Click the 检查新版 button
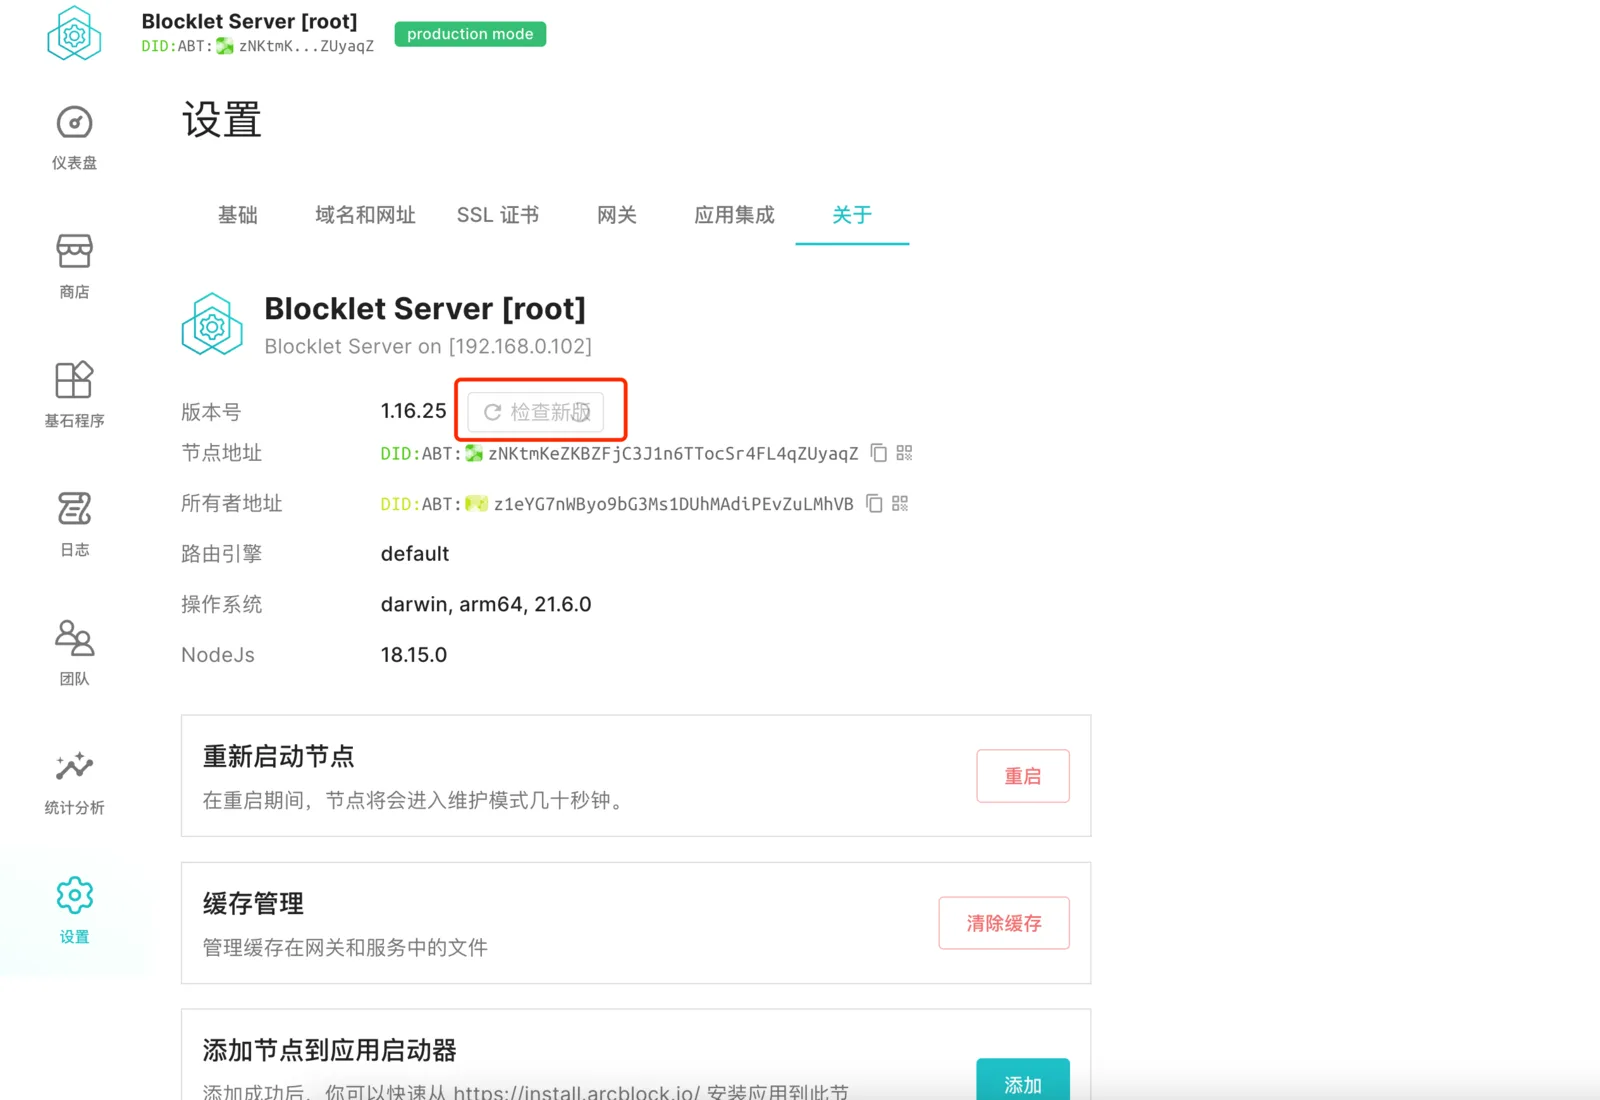This screenshot has width=1600, height=1100. click(536, 412)
